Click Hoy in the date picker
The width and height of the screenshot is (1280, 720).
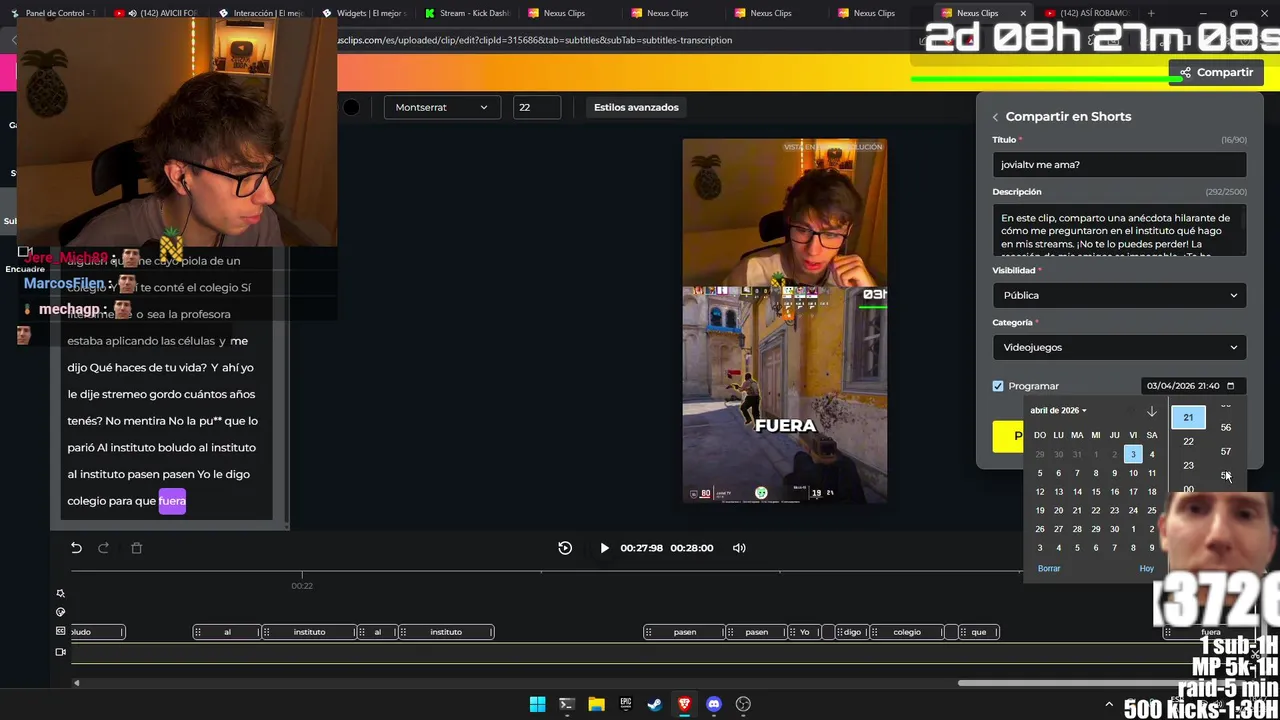[x=1146, y=568]
